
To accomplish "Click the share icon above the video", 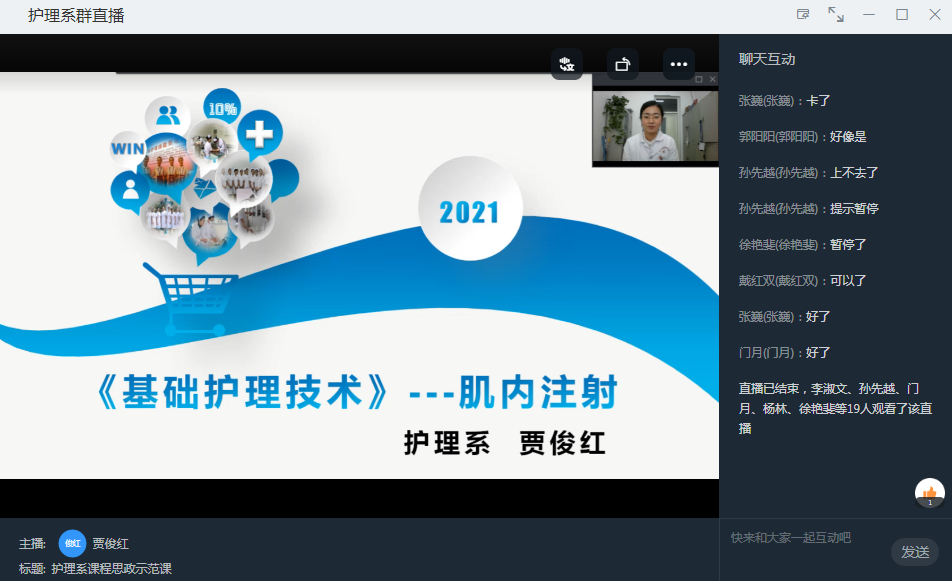I will pos(623,64).
